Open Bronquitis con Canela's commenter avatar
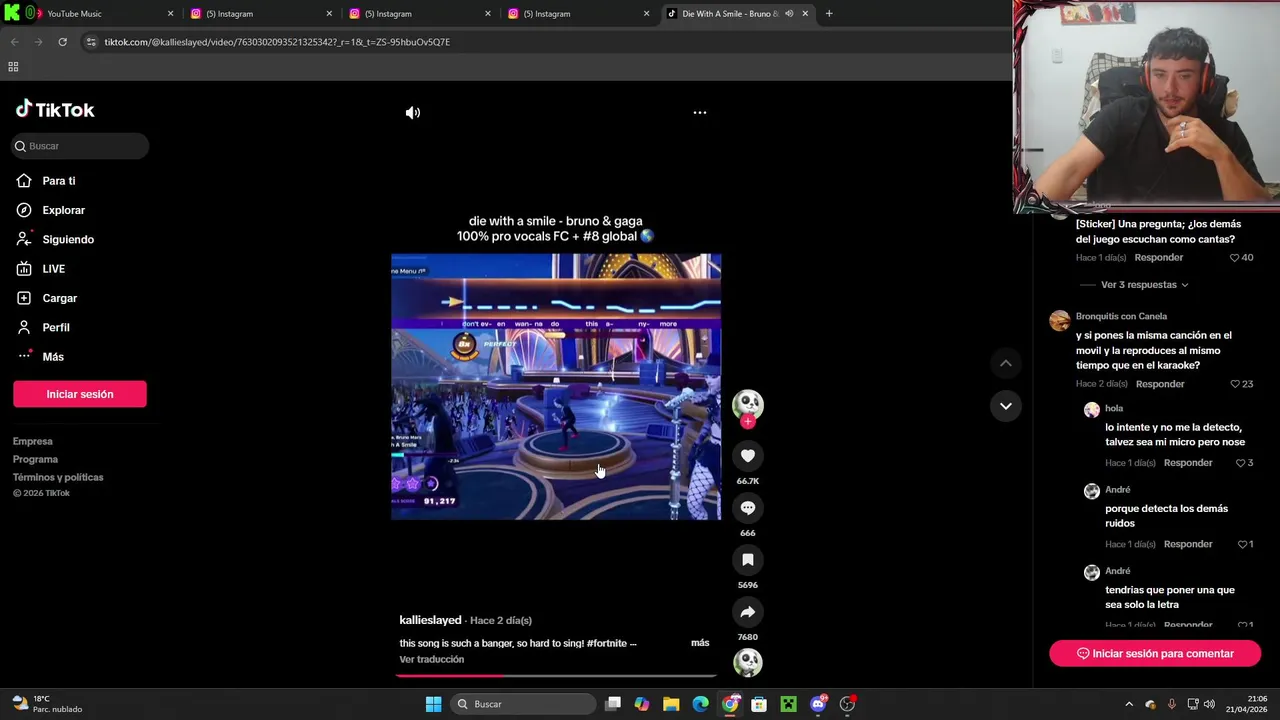 [1059, 321]
